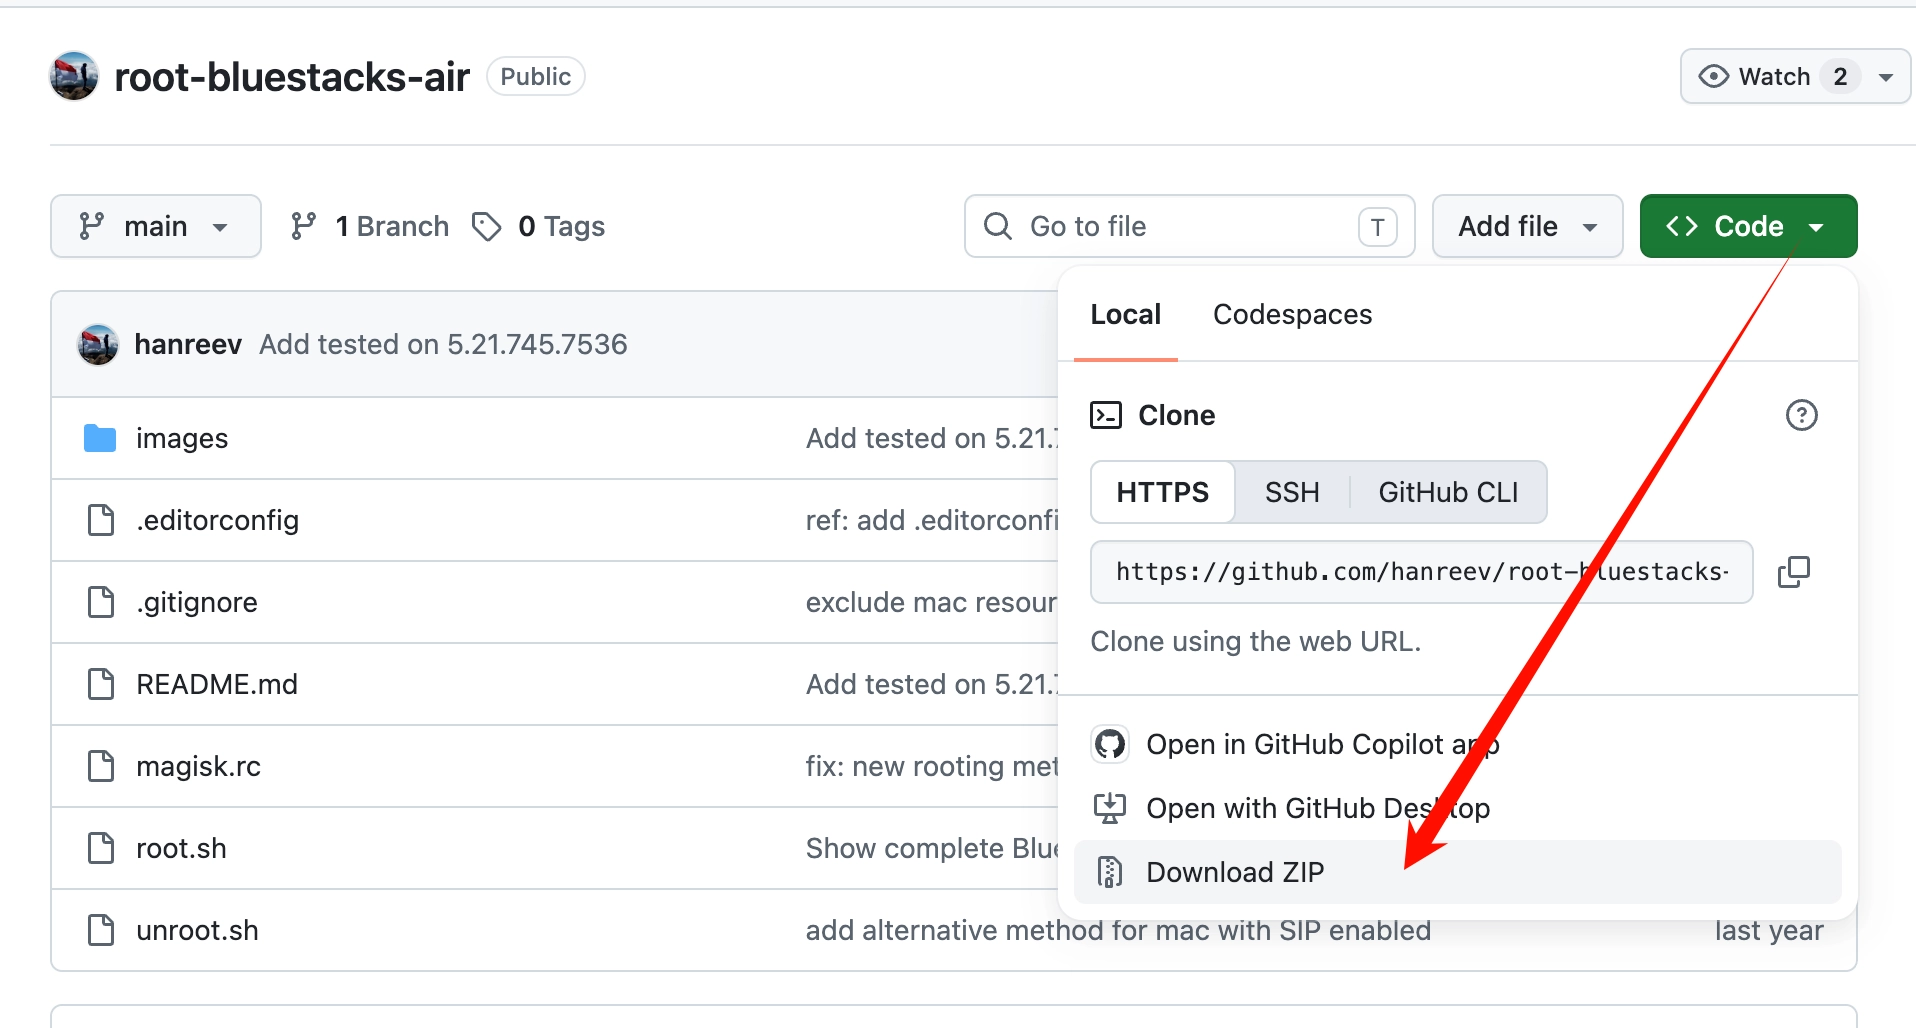
Task: Open the root-bluestacks-air repository title
Action: pyautogui.click(x=292, y=77)
